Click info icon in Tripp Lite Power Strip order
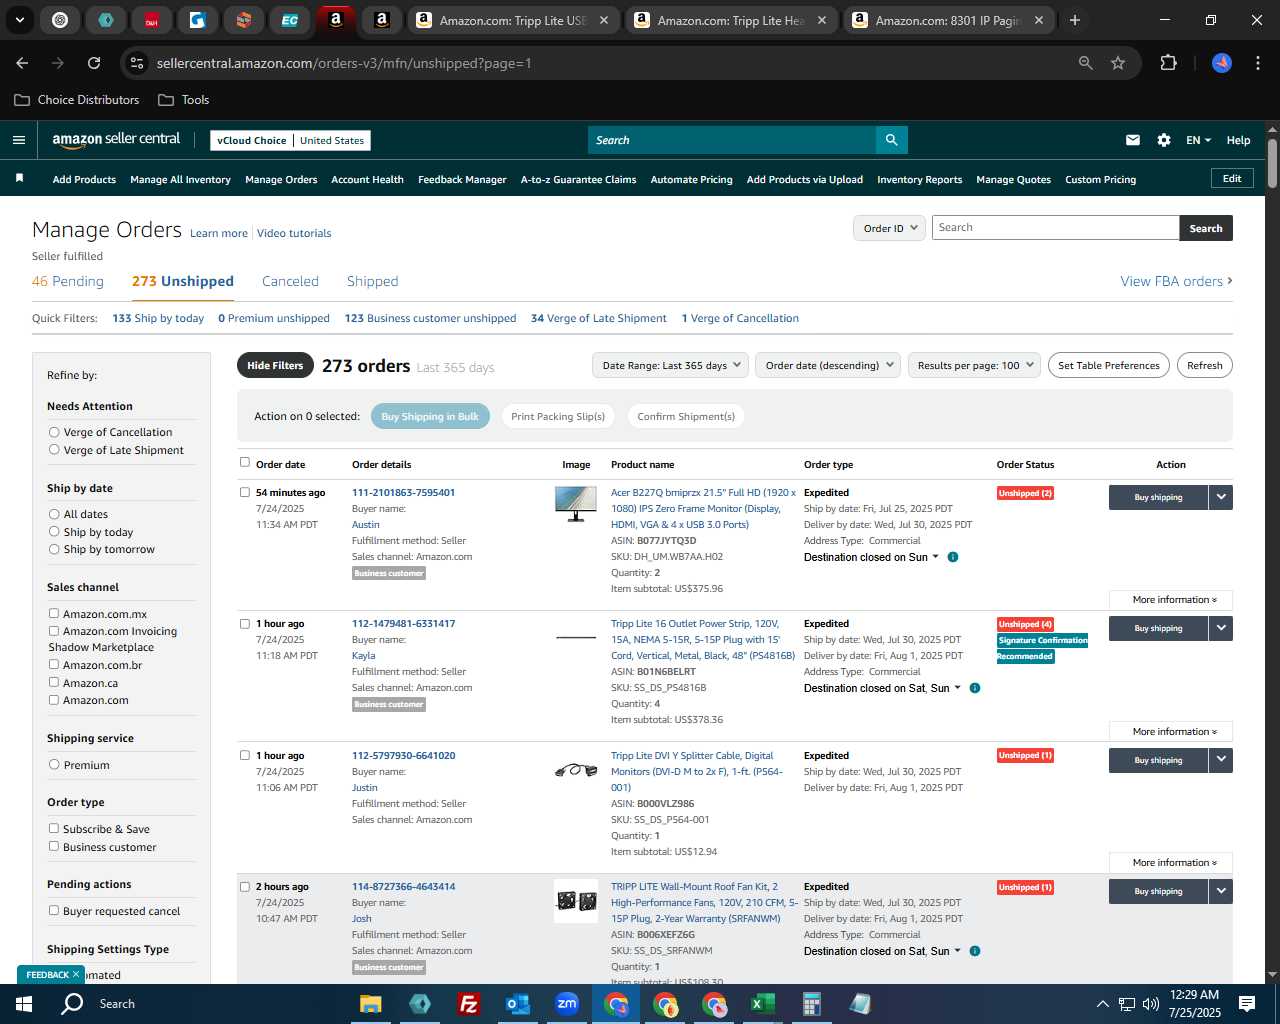This screenshot has width=1280, height=1024. tap(975, 688)
